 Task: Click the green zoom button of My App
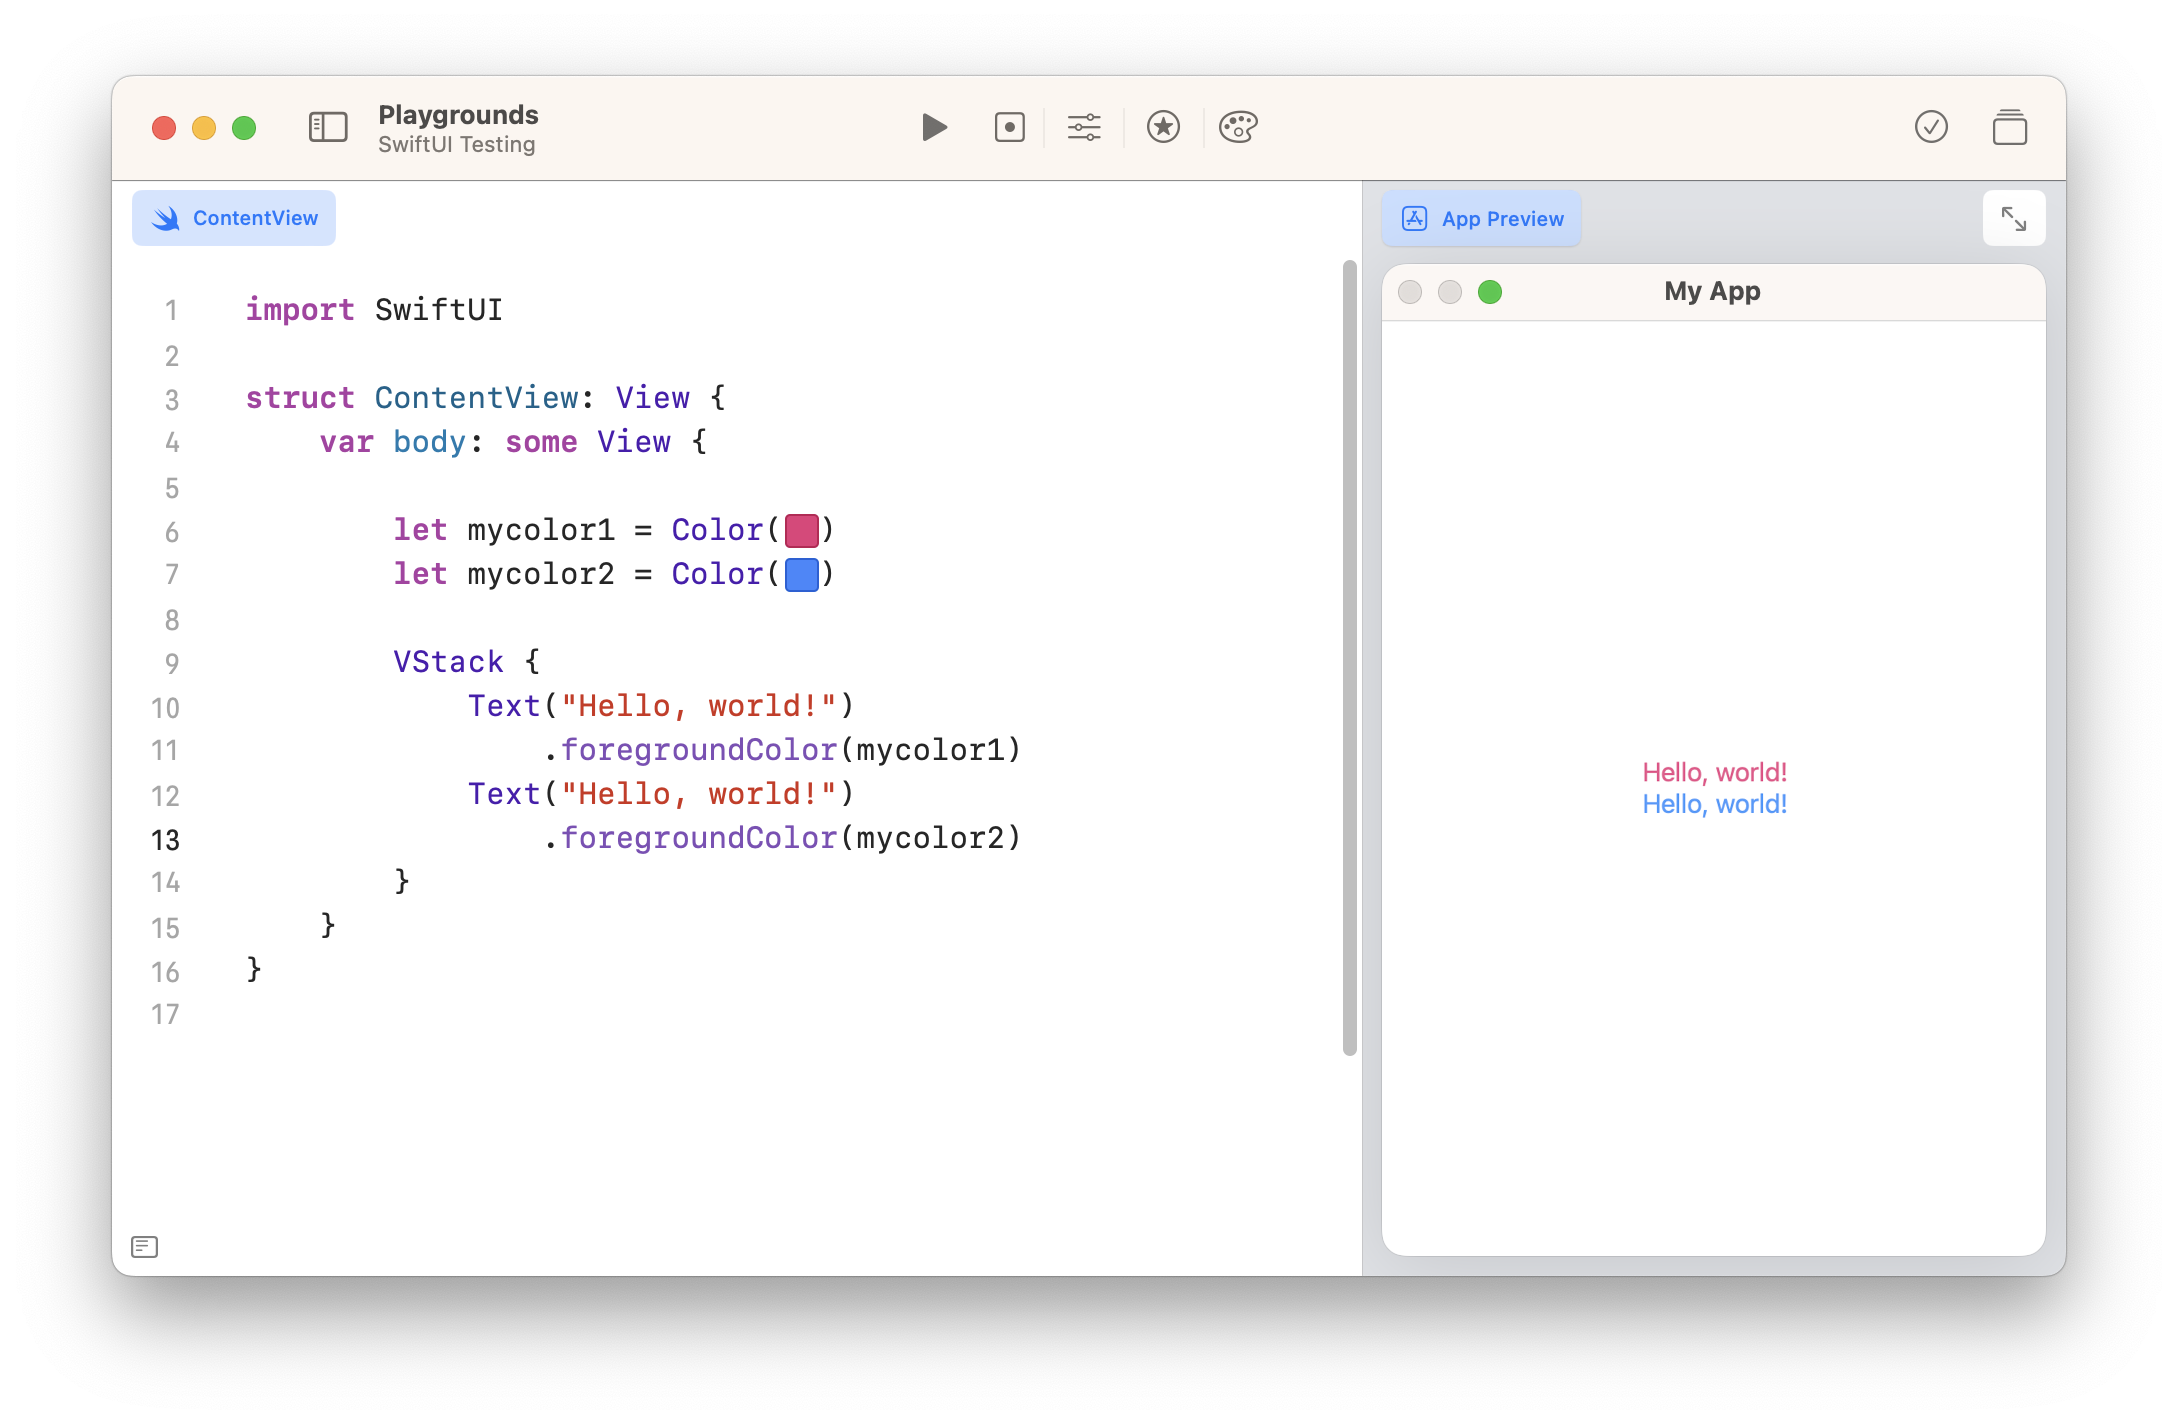pos(1490,292)
